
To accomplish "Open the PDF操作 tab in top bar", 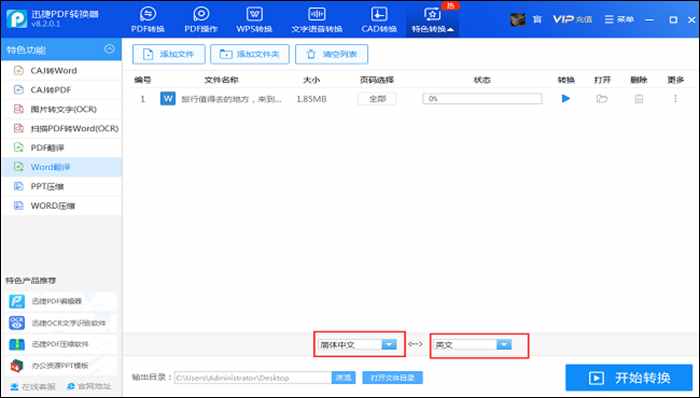I will tap(201, 20).
